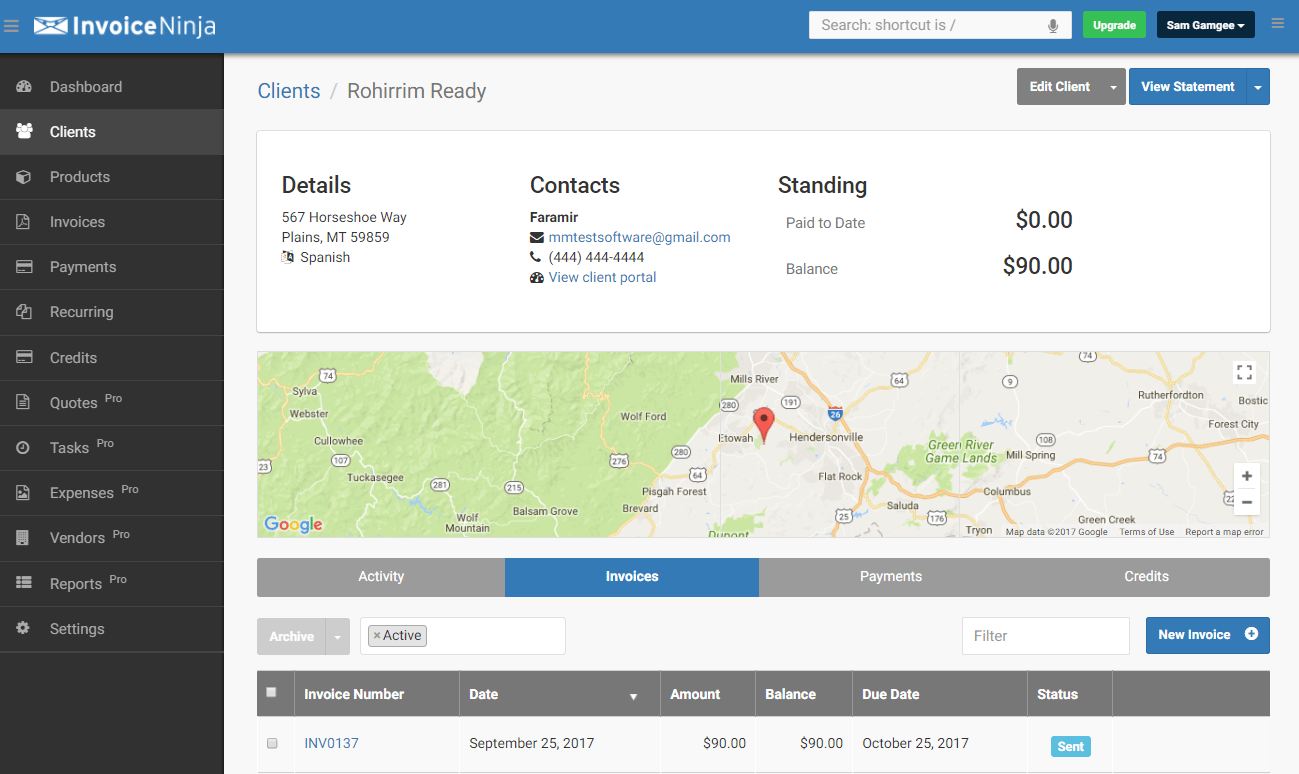Switch to the Payments tab

pos(890,577)
